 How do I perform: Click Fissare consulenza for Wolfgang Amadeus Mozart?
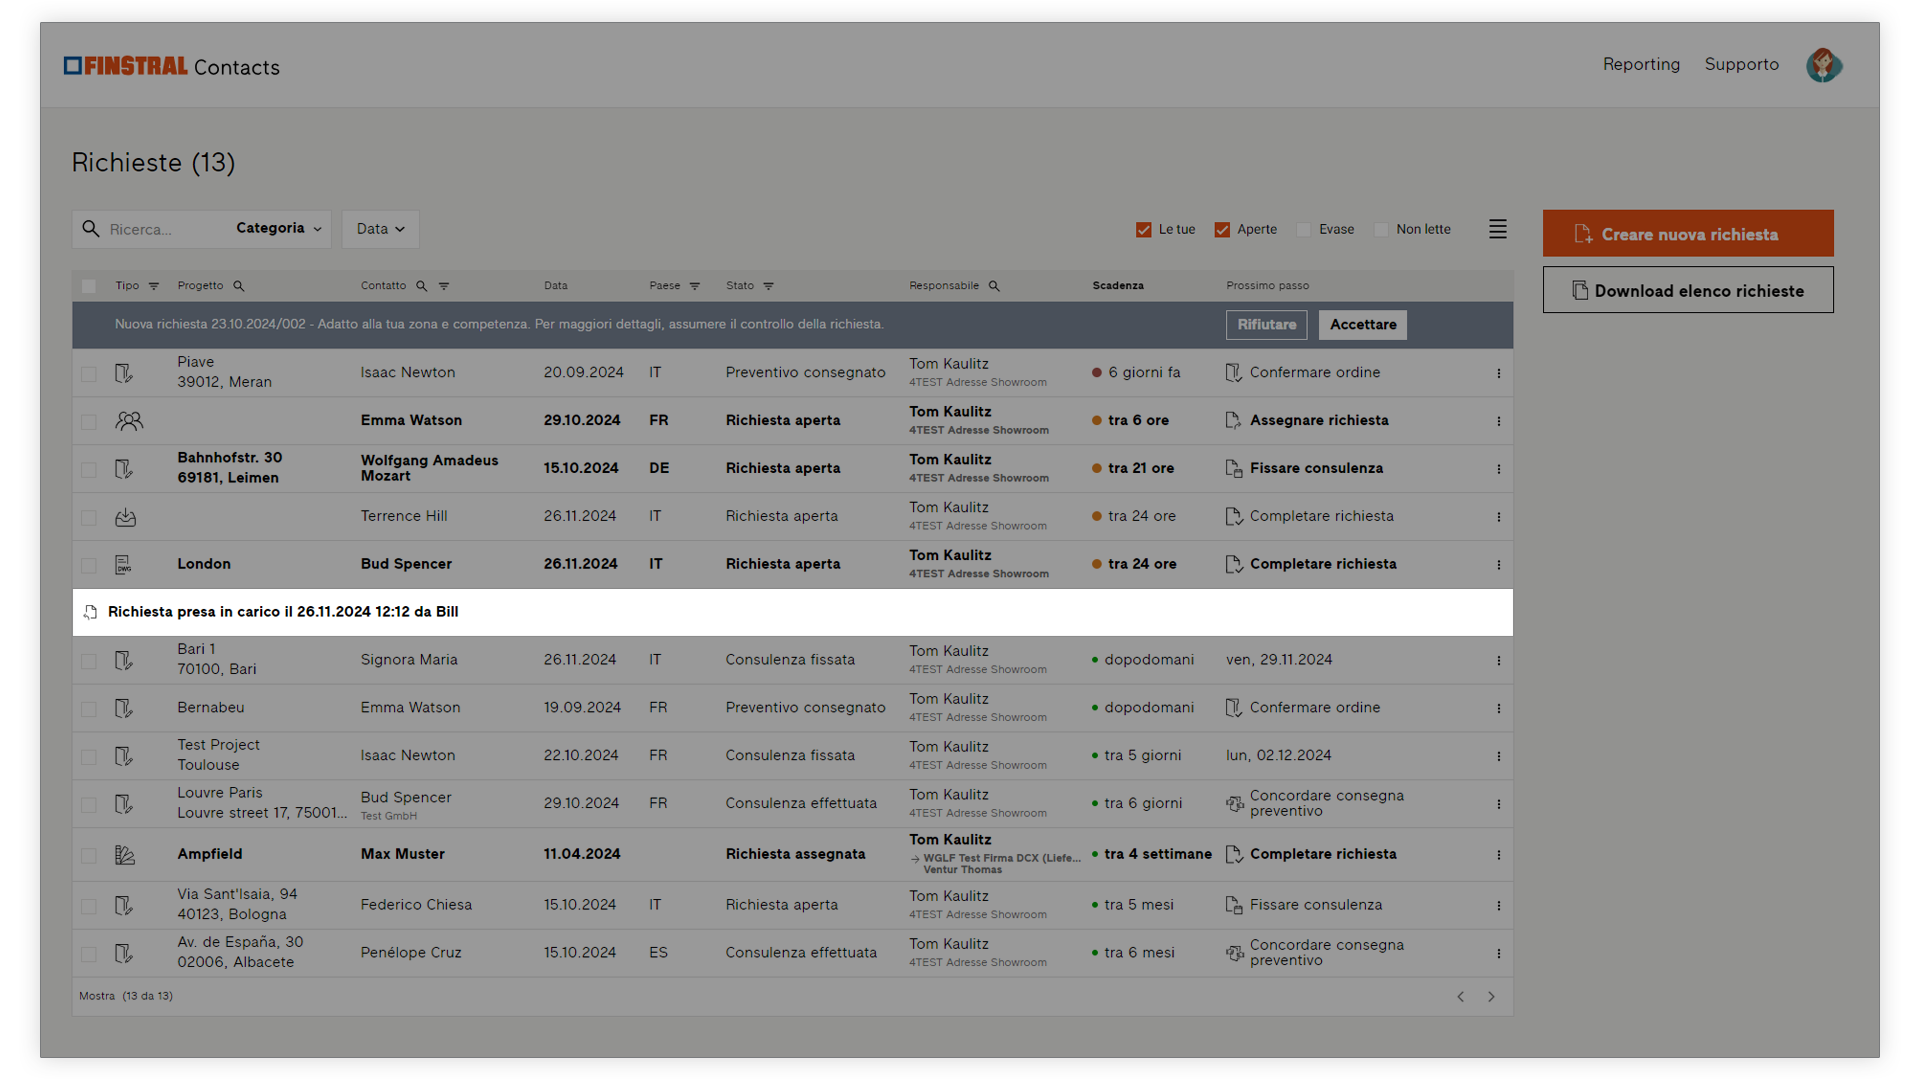pos(1304,469)
